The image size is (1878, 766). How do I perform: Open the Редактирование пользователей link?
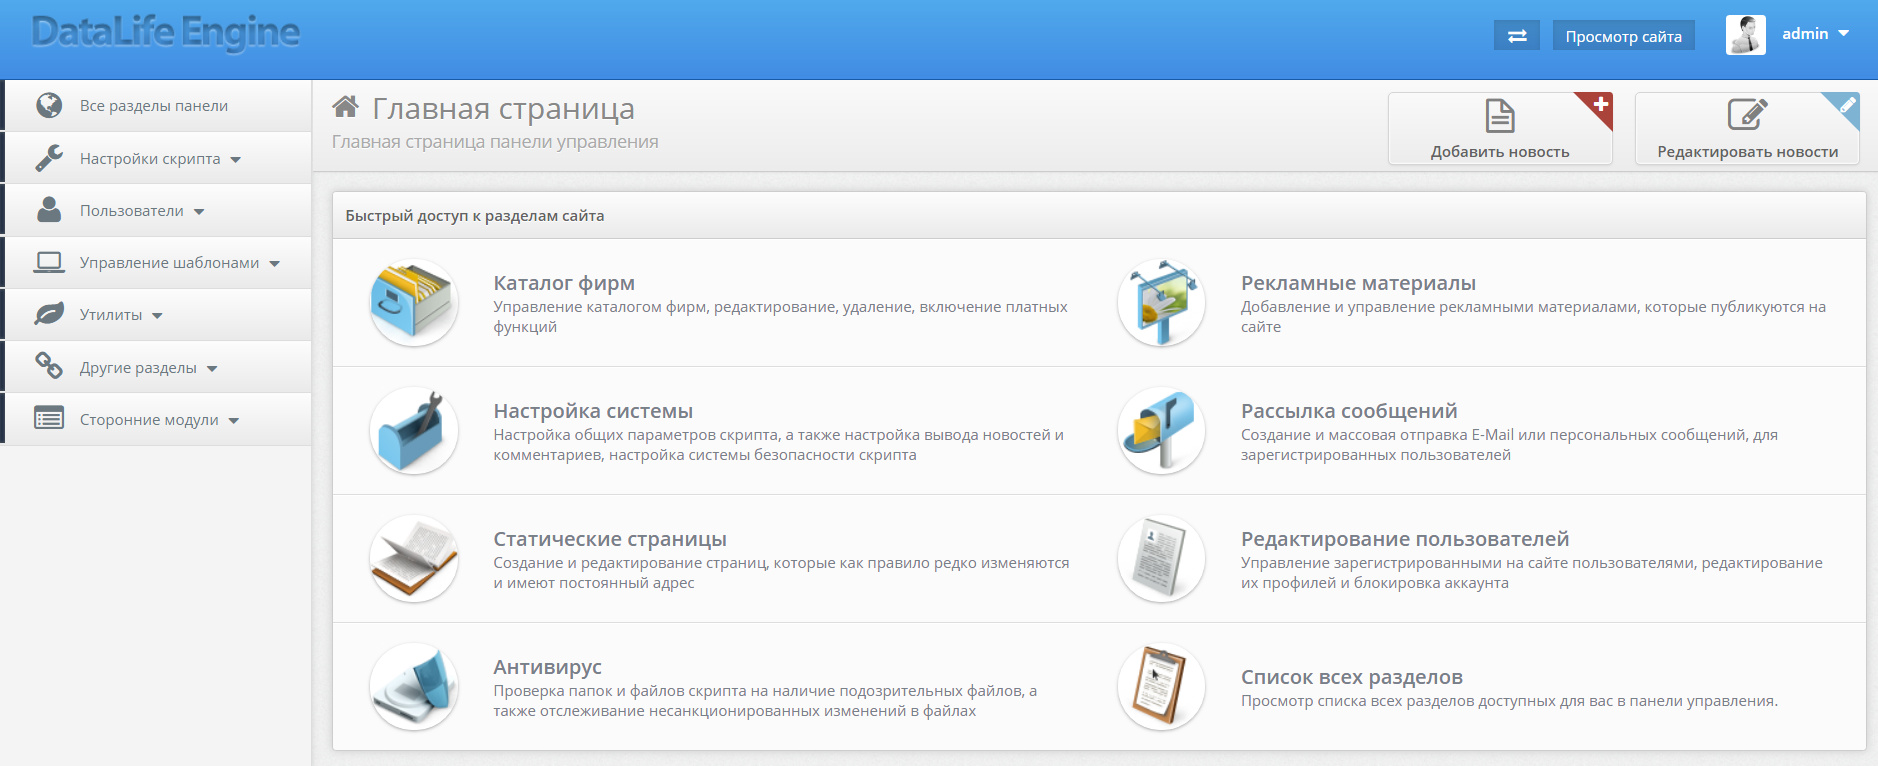pos(1405,539)
